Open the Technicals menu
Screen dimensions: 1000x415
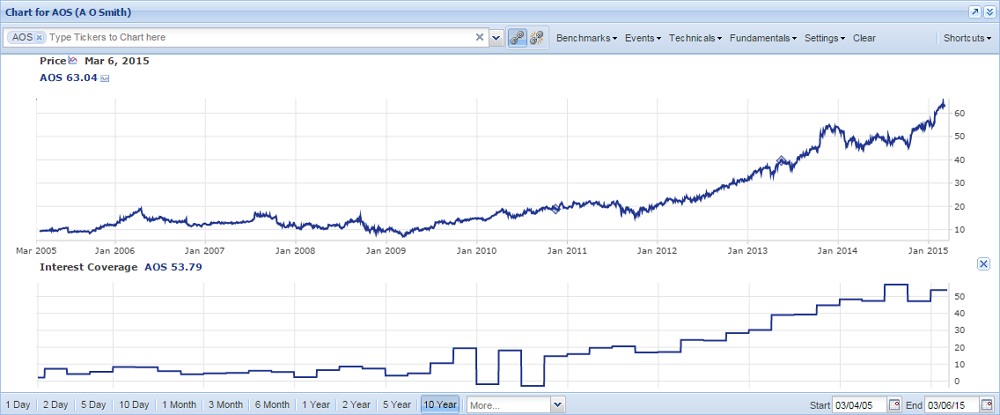click(695, 38)
